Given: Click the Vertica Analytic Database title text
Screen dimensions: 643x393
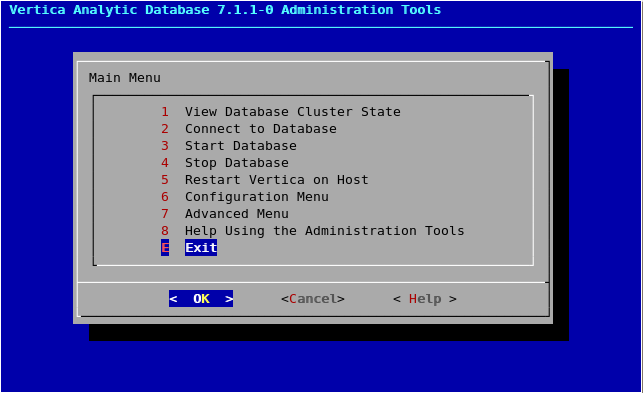Looking at the screenshot, I should pos(225,10).
